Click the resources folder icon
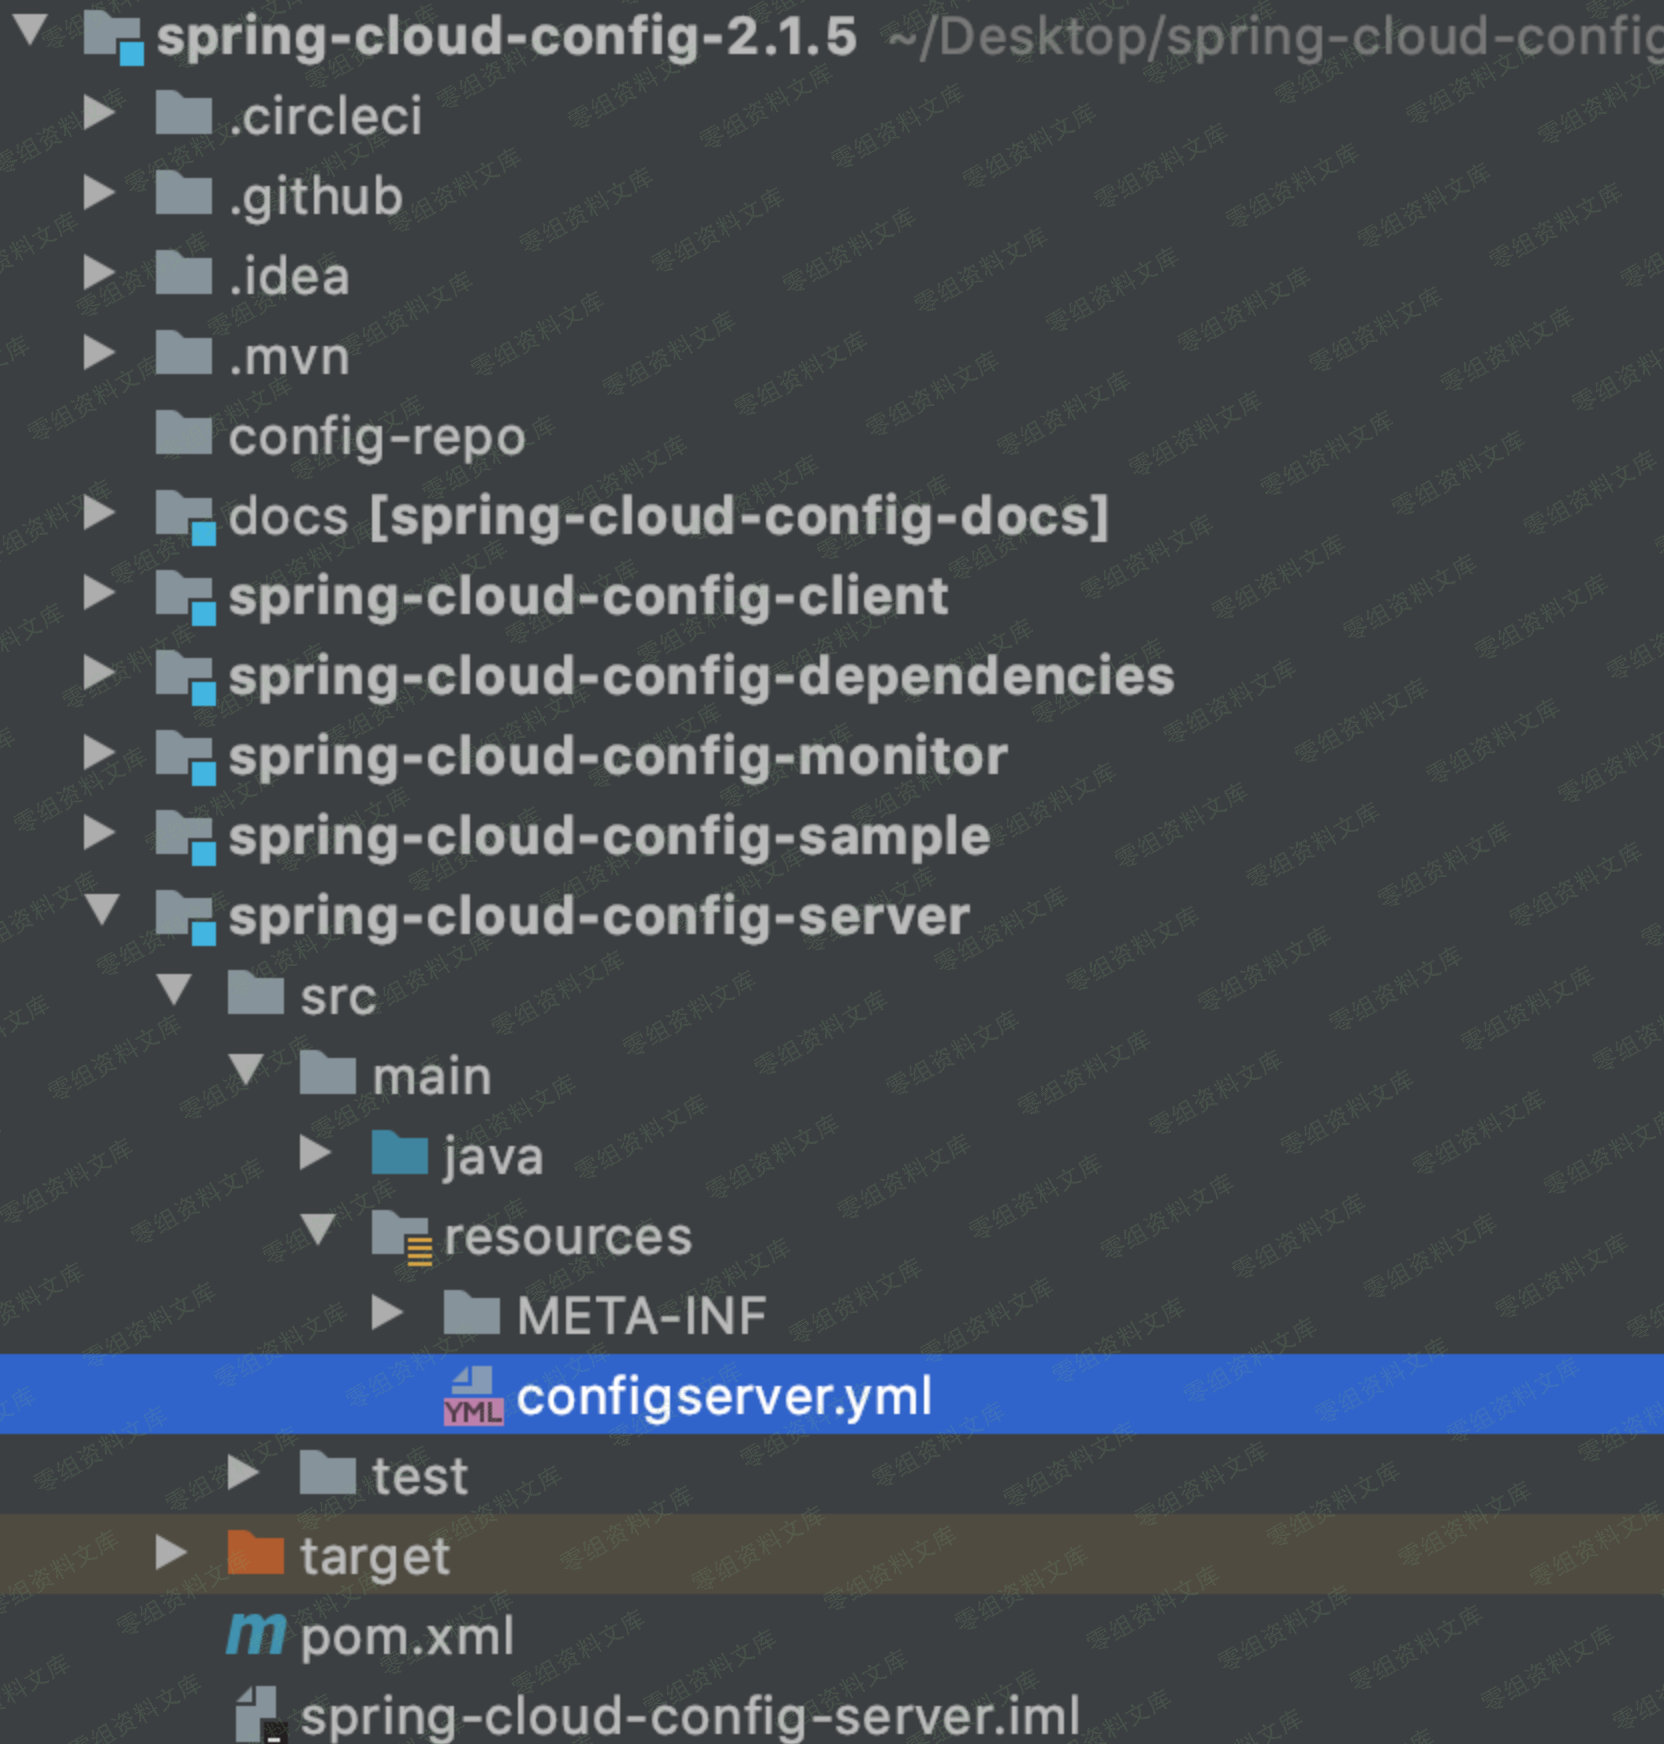 (x=401, y=1236)
